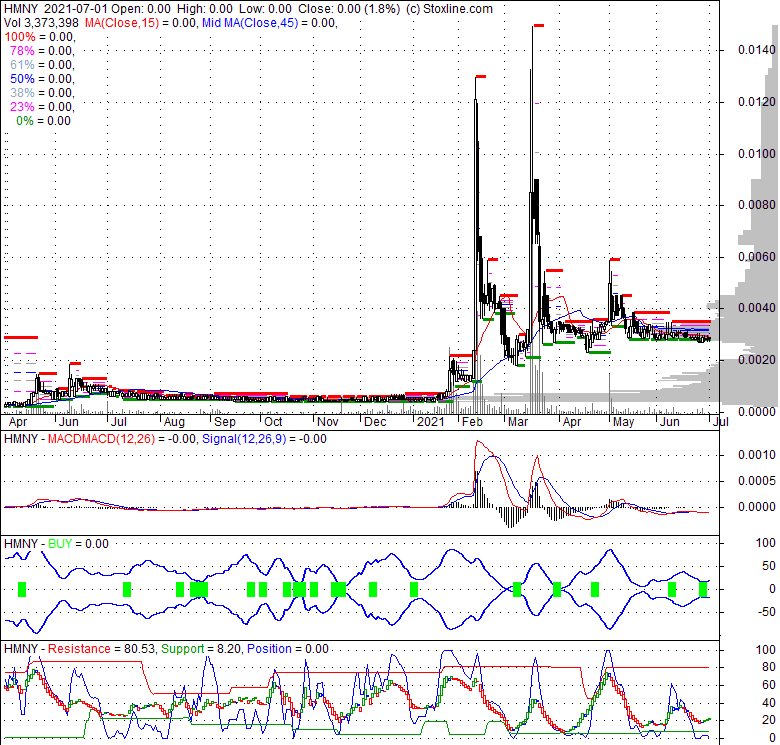Click the (c) Stoxline.com copyright text
The width and height of the screenshot is (780, 745).
click(449, 9)
